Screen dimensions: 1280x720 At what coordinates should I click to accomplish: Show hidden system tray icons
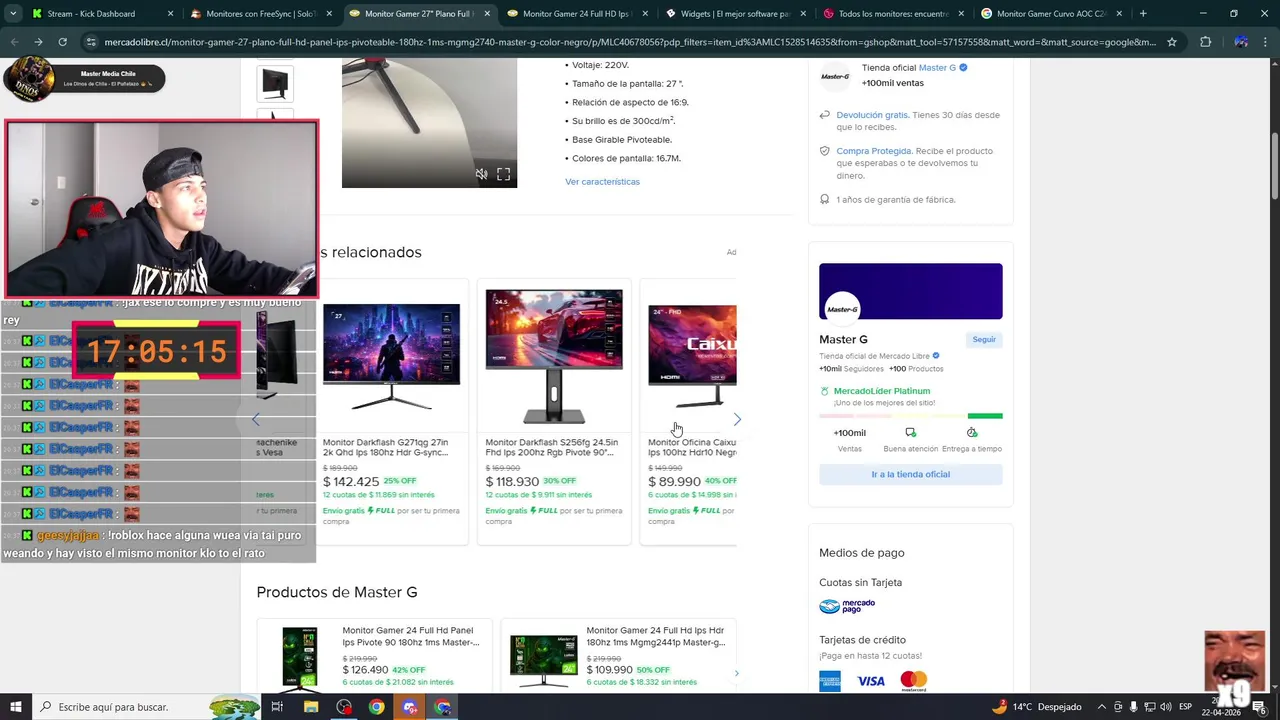click(x=1102, y=707)
